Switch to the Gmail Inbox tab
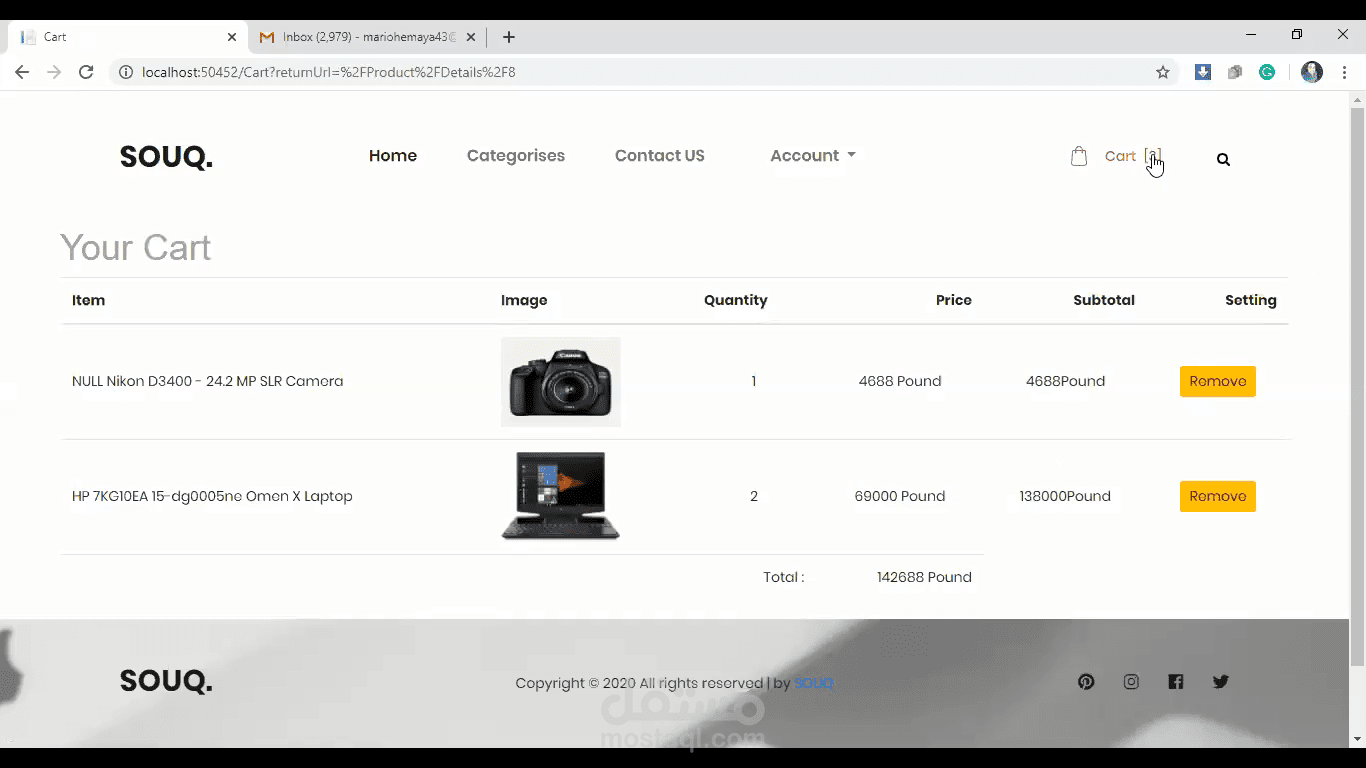Screen dimensions: 1366x768 pyautogui.click(x=368, y=37)
